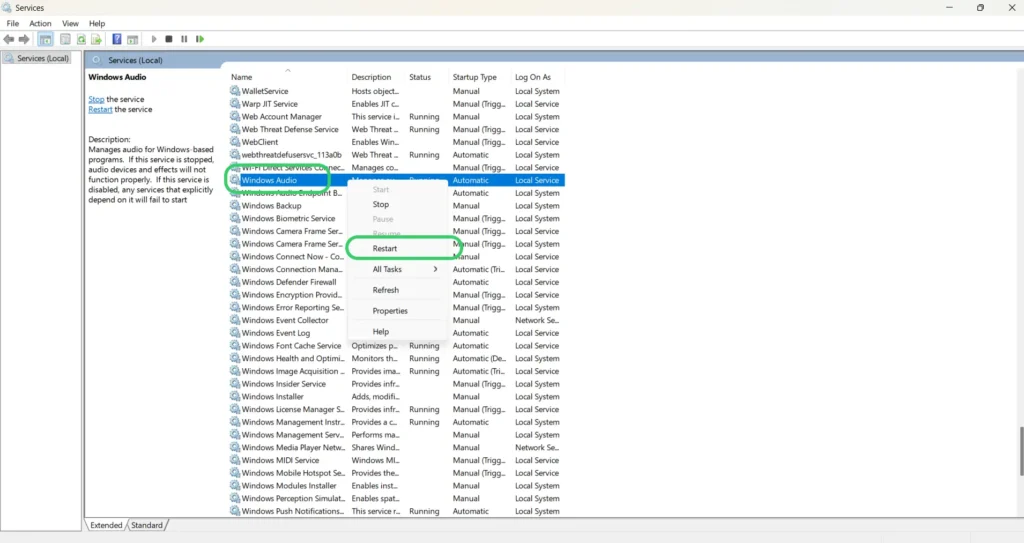
Task: Select the Warp JIT Service row
Action: click(x=396, y=104)
